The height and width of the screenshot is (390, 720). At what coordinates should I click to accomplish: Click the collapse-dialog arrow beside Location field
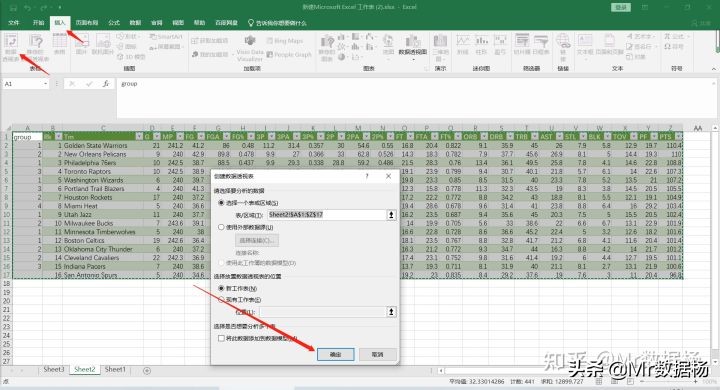point(391,312)
